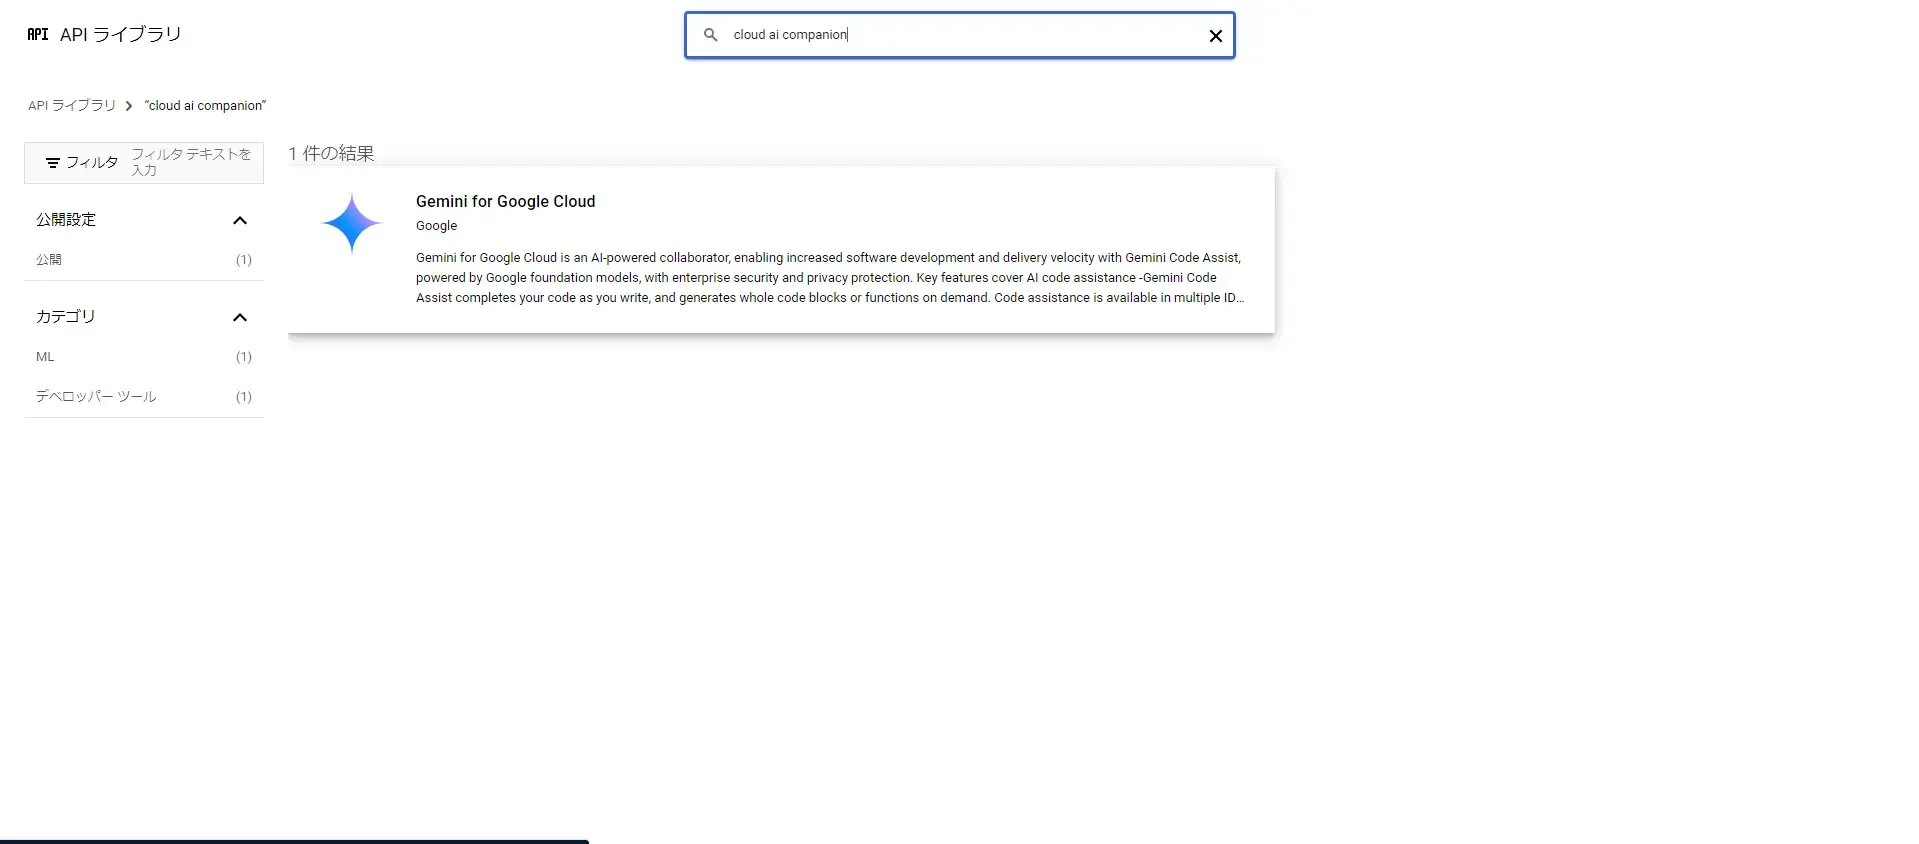Screen dimensions: 1919x844
Task: Clear the search field with X
Action: (1216, 36)
